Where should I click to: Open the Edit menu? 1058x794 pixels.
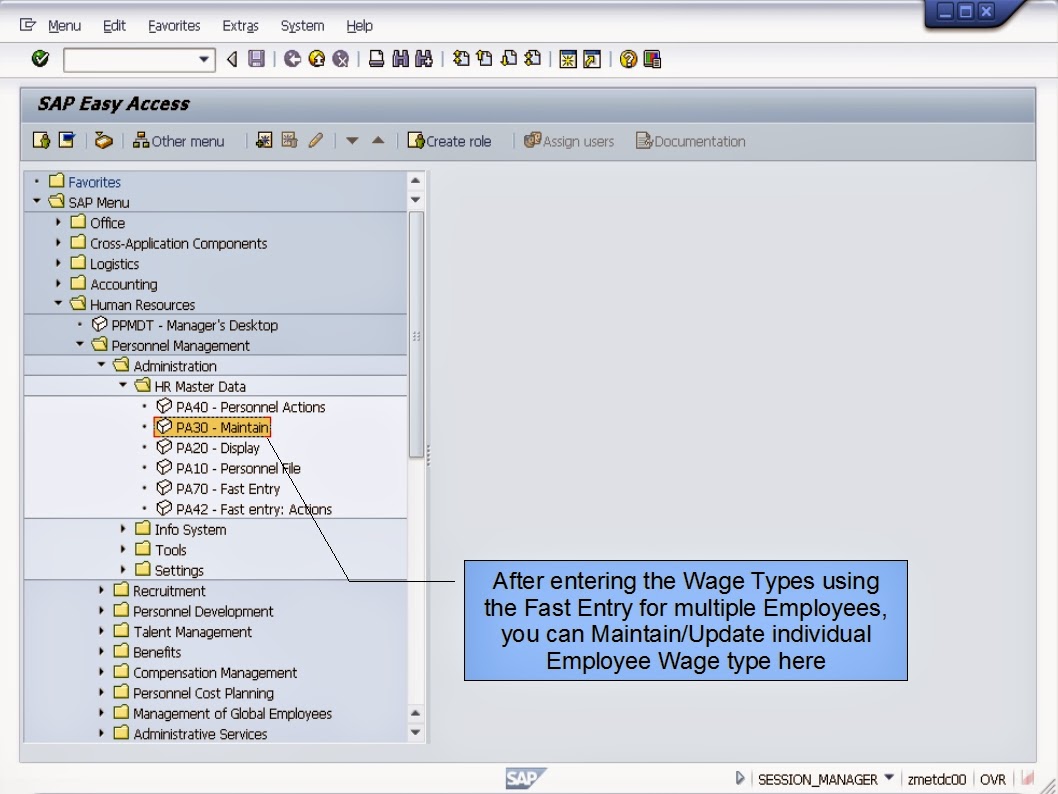[x=114, y=26]
